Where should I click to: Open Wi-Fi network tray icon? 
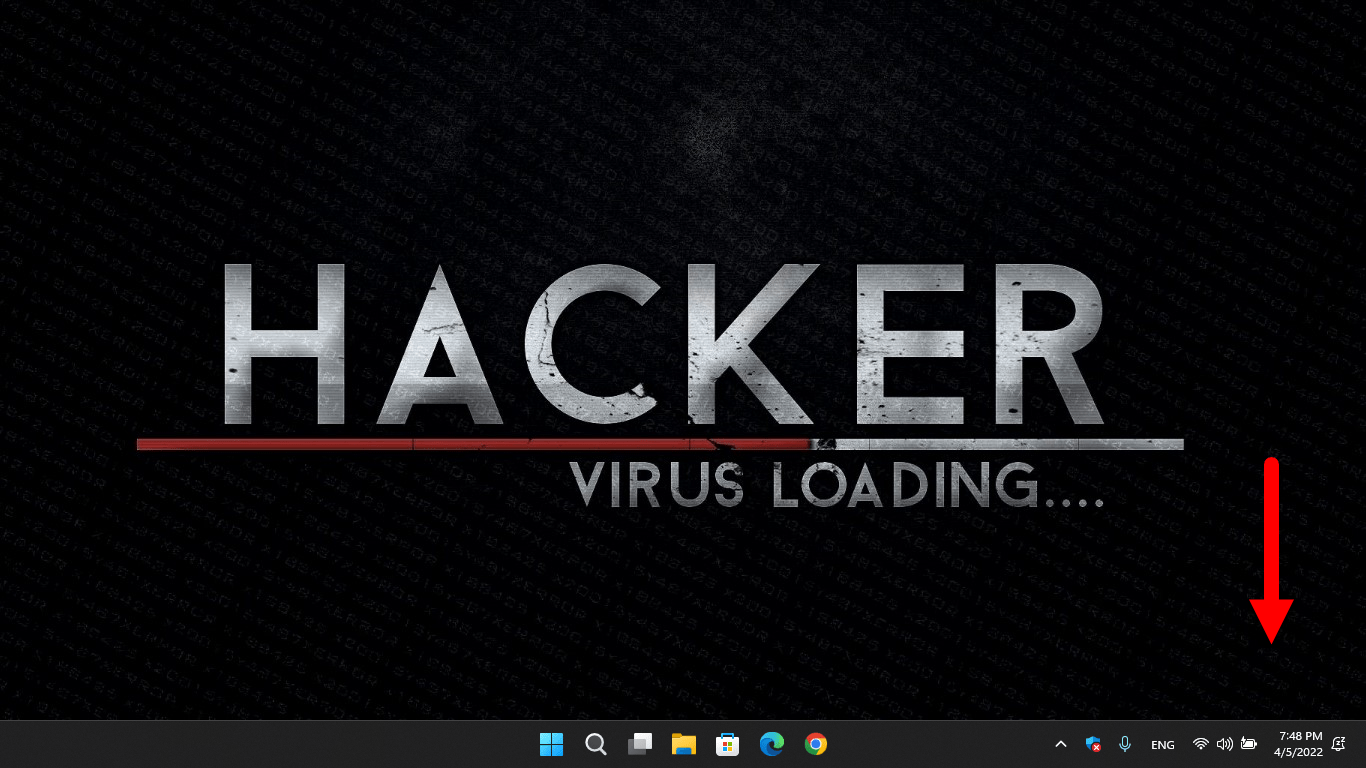pos(1201,744)
